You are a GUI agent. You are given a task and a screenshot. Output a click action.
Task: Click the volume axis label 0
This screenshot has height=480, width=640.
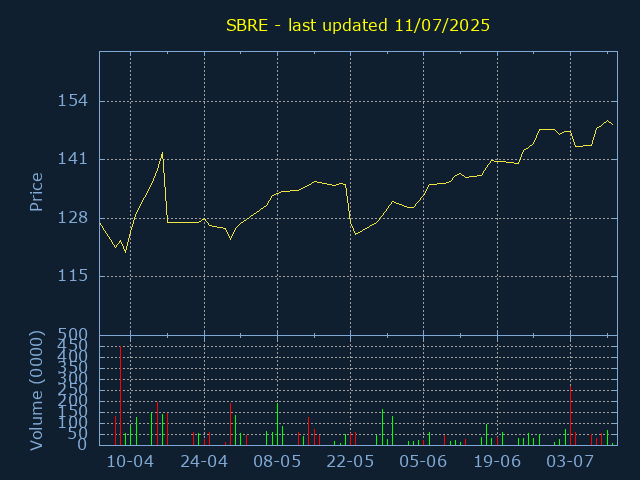tap(82, 444)
